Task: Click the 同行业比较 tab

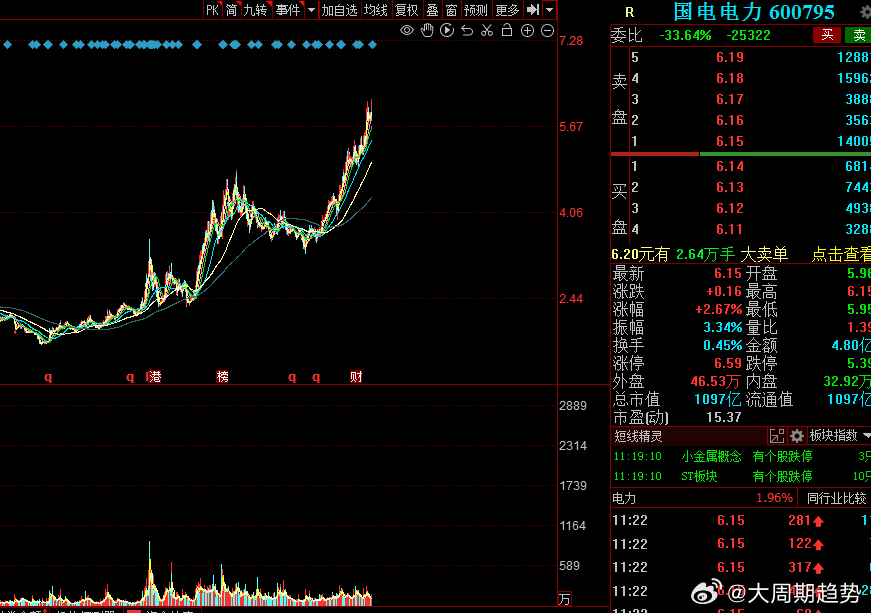Action: (836, 498)
